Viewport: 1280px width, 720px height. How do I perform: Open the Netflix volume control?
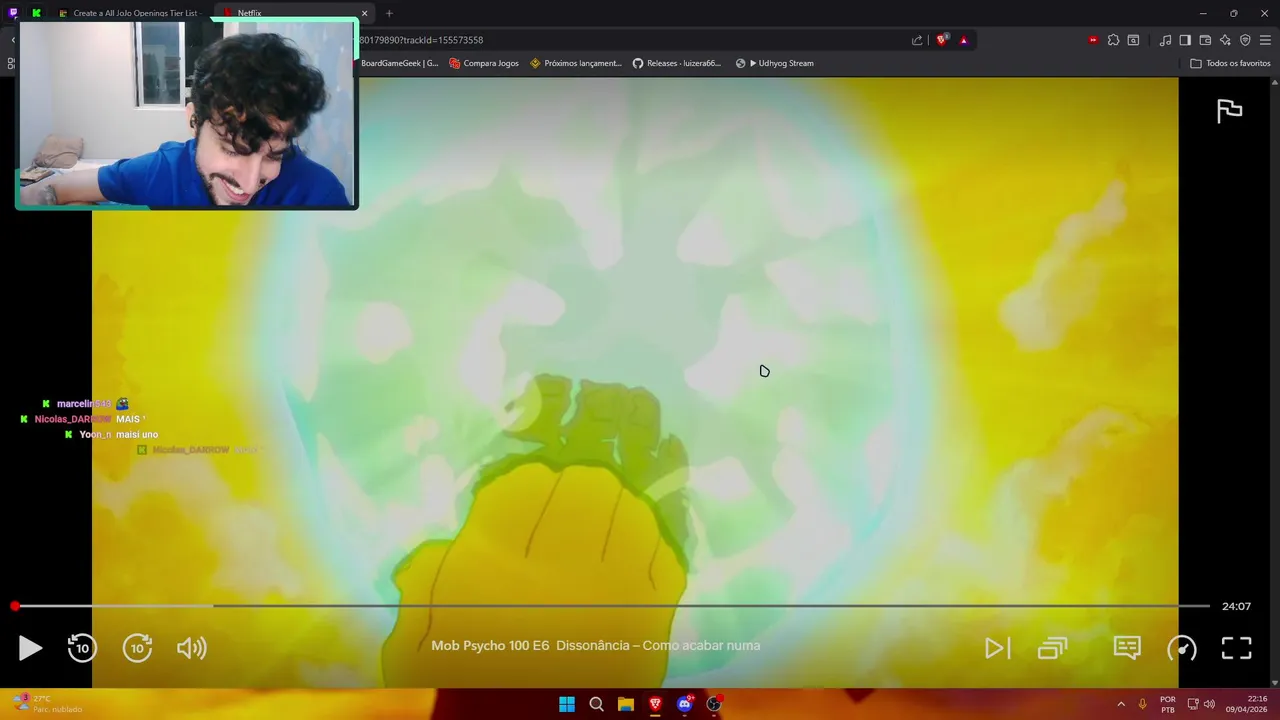pyautogui.click(x=191, y=648)
